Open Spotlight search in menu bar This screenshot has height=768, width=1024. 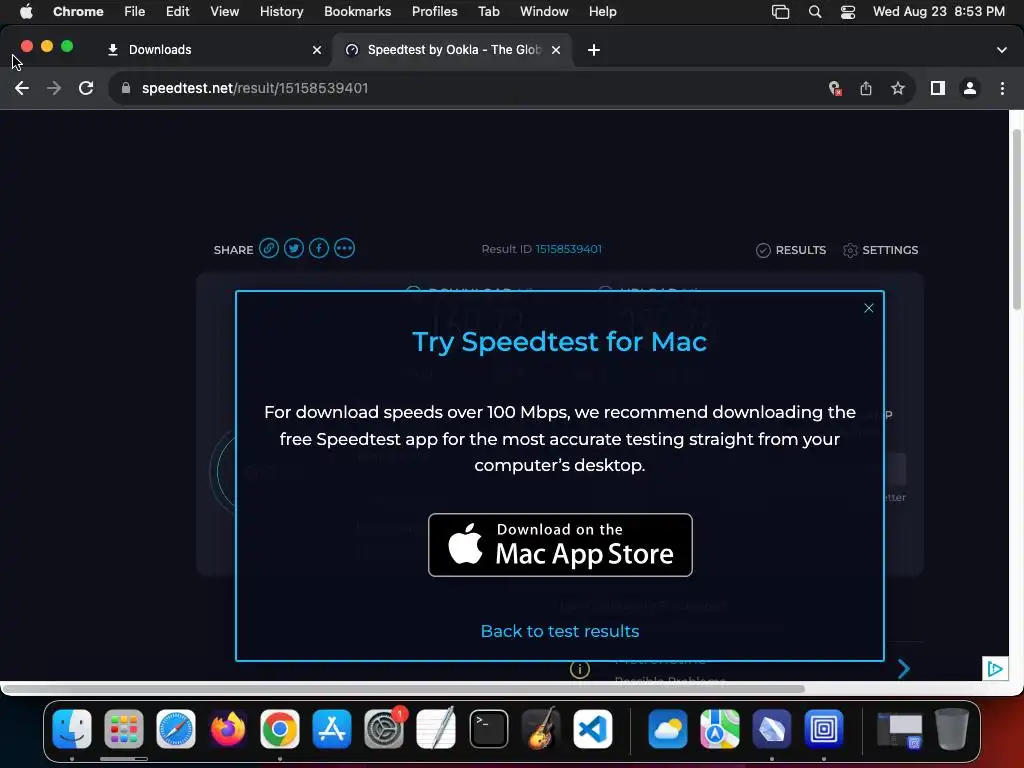pyautogui.click(x=815, y=12)
